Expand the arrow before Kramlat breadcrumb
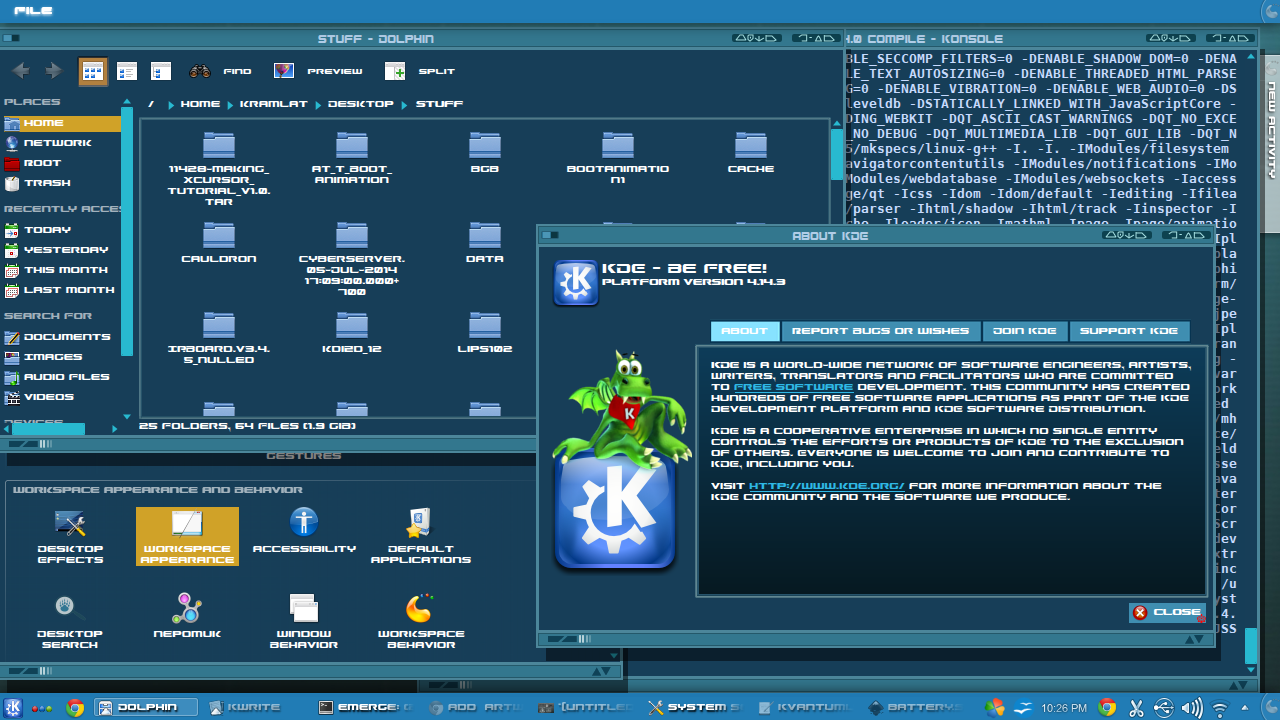The width and height of the screenshot is (1280, 720). (230, 104)
